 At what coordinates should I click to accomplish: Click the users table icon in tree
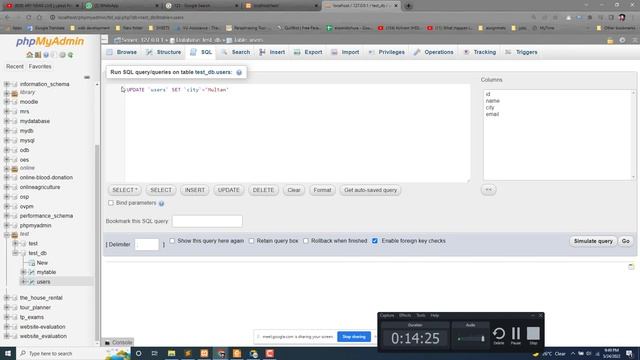pyautogui.click(x=31, y=282)
